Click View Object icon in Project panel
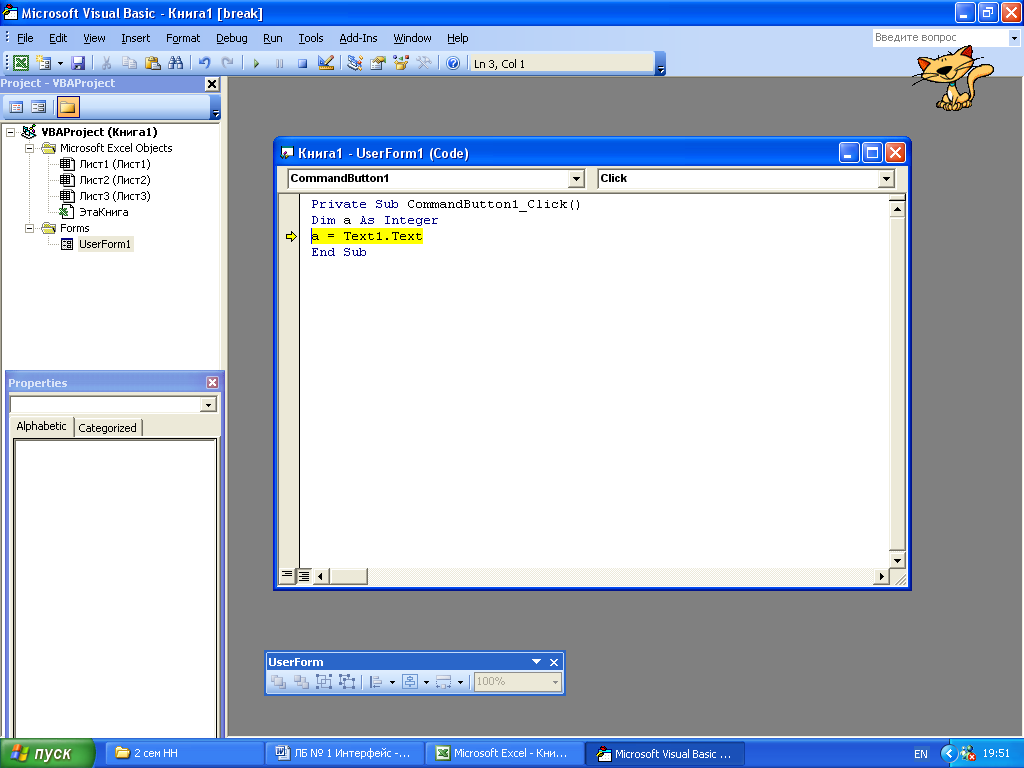The image size is (1024, 768). [39, 107]
